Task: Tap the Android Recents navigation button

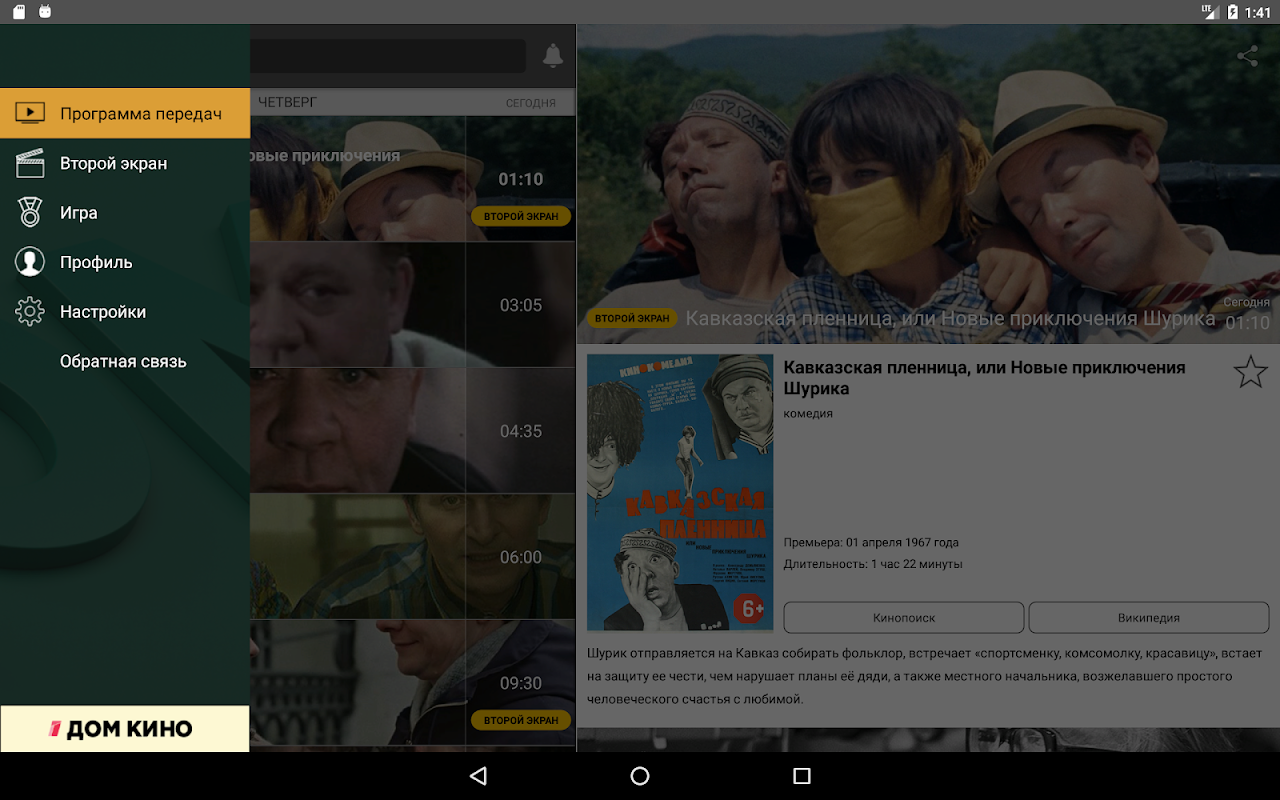Action: click(x=801, y=776)
